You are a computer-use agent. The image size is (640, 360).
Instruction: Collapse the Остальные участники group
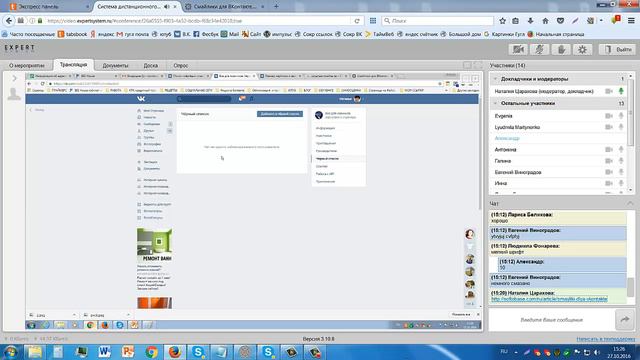pyautogui.click(x=496, y=103)
